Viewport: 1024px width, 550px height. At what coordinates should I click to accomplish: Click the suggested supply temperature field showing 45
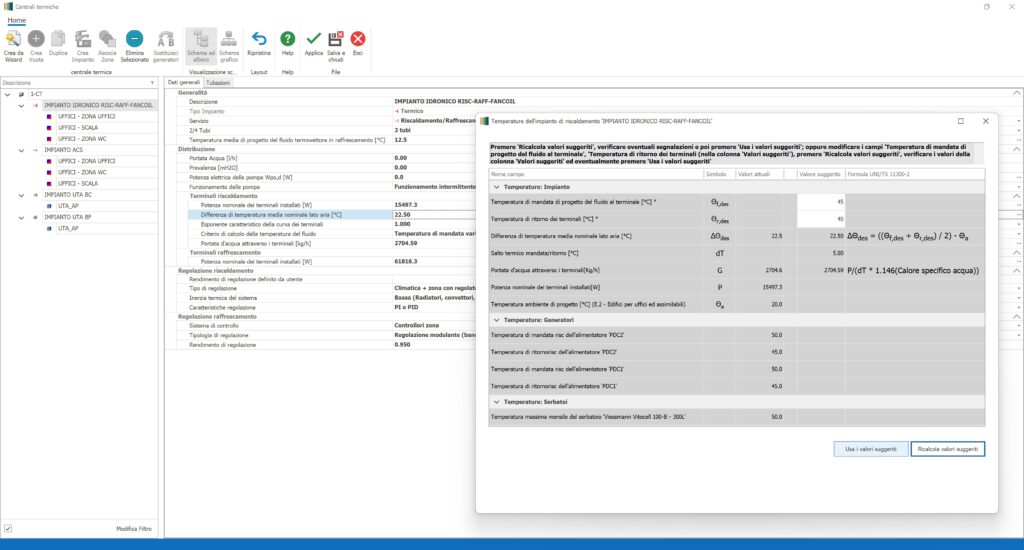coord(820,202)
